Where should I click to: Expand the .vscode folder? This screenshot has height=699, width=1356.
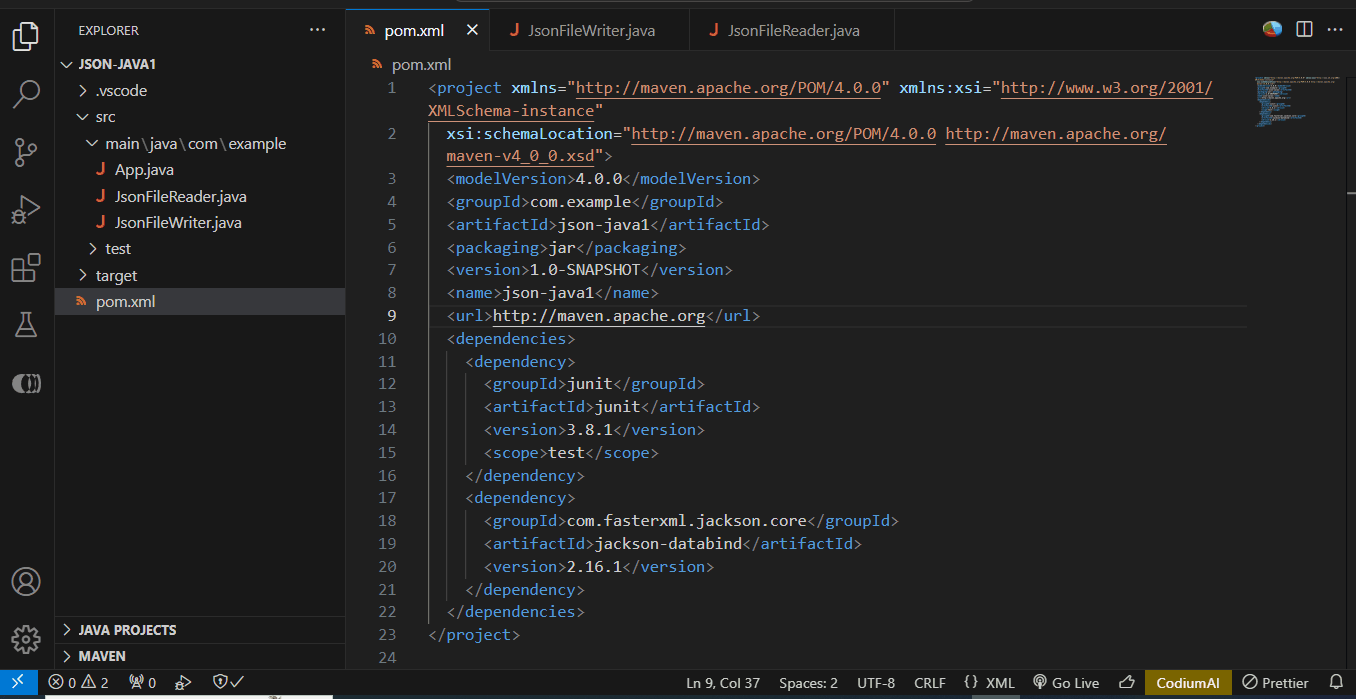pyautogui.click(x=121, y=91)
